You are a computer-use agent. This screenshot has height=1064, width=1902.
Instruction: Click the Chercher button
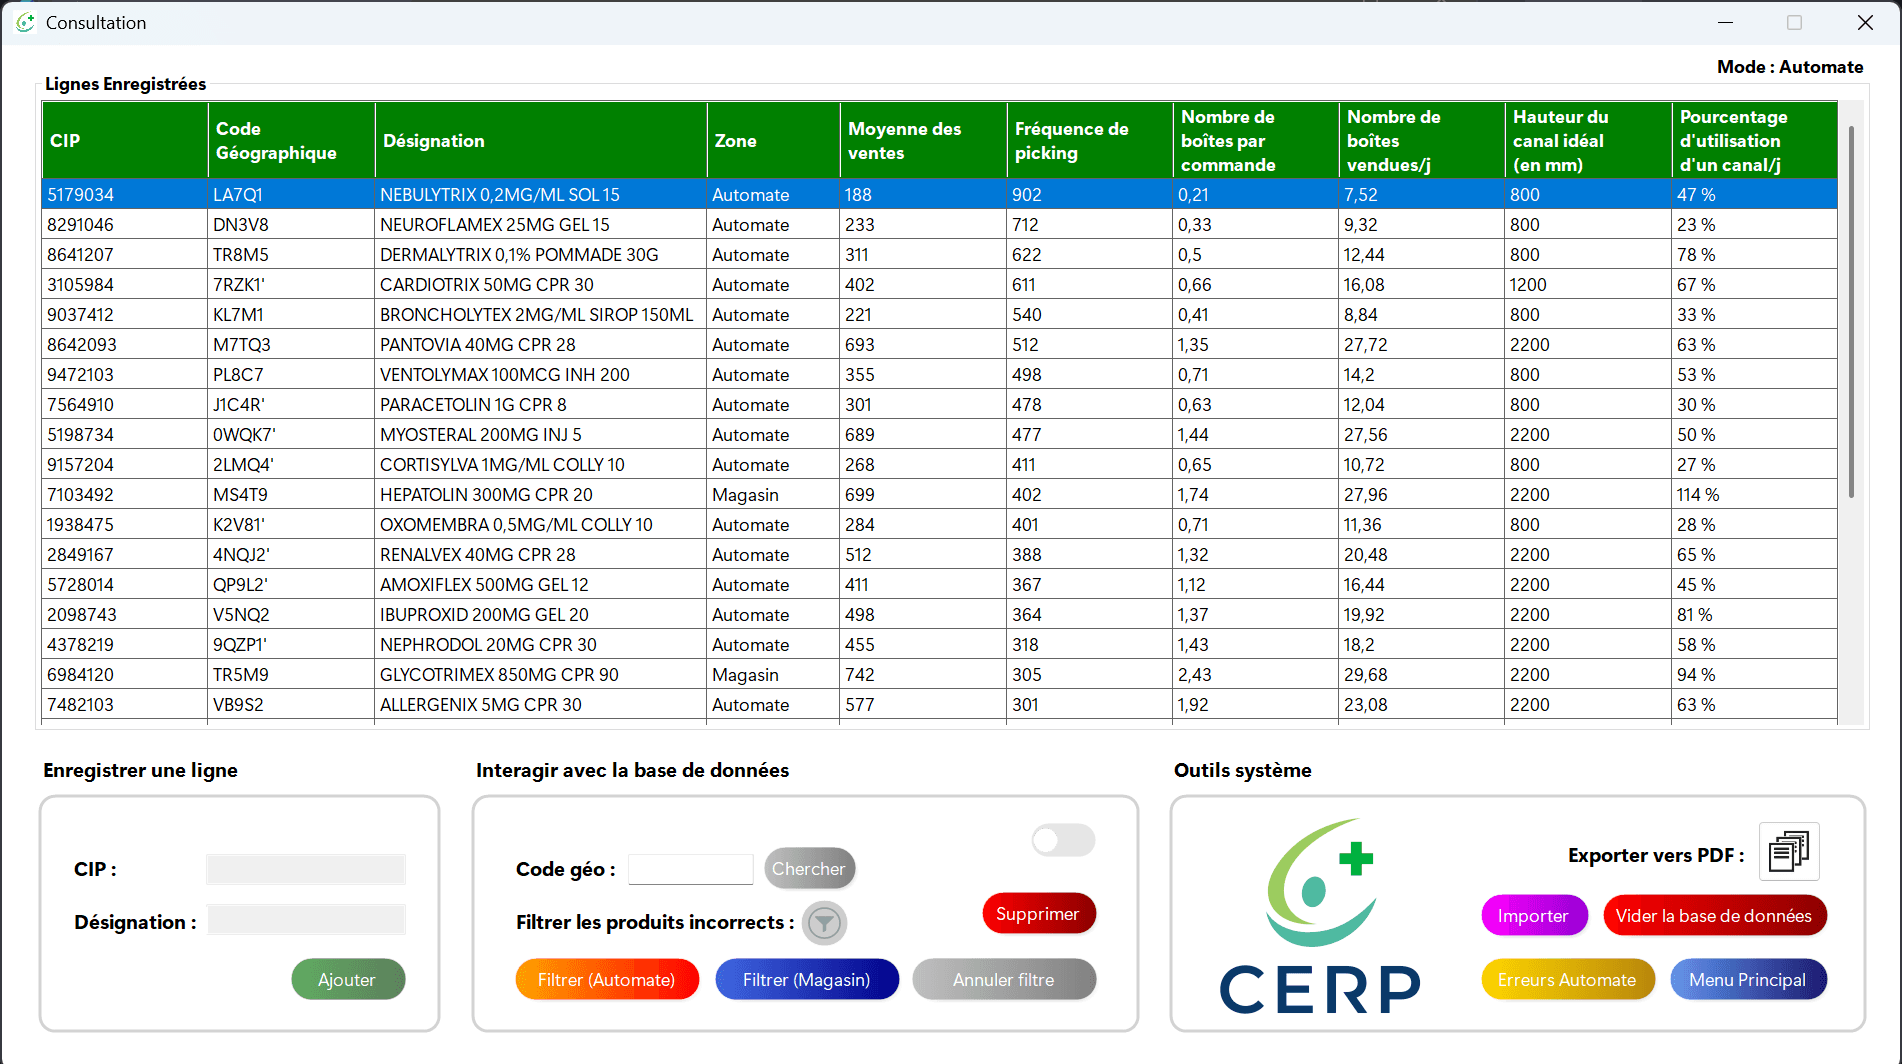[x=810, y=868]
